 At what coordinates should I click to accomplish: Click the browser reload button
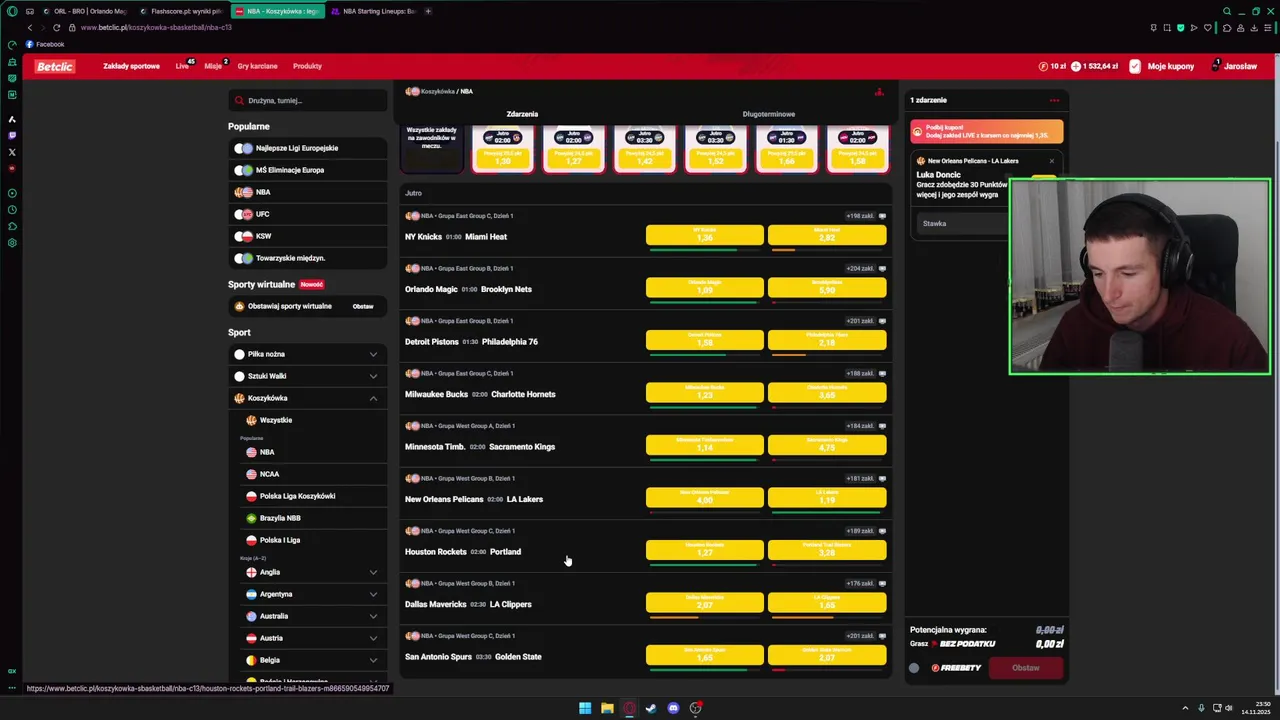56,28
